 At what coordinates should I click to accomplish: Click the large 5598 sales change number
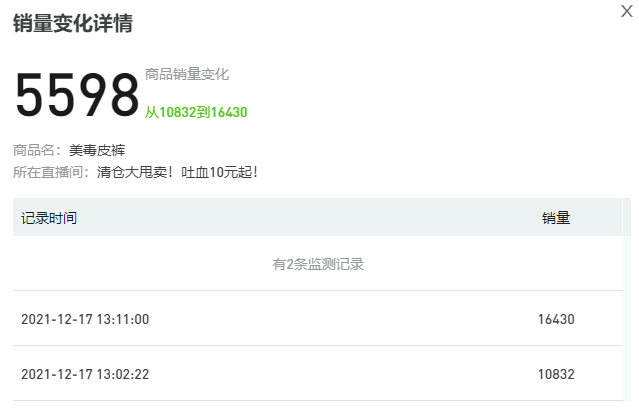(x=76, y=96)
